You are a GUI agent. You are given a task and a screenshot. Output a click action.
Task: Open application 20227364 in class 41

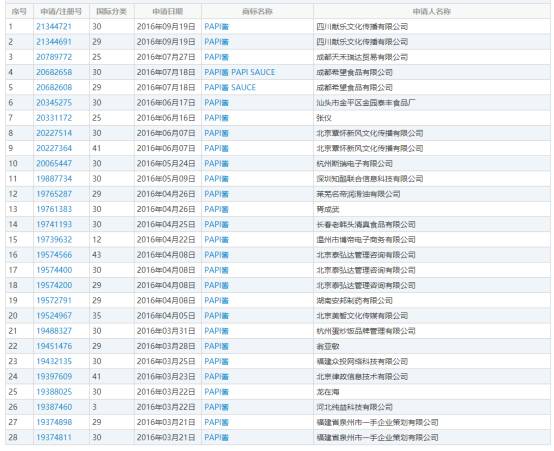point(54,148)
